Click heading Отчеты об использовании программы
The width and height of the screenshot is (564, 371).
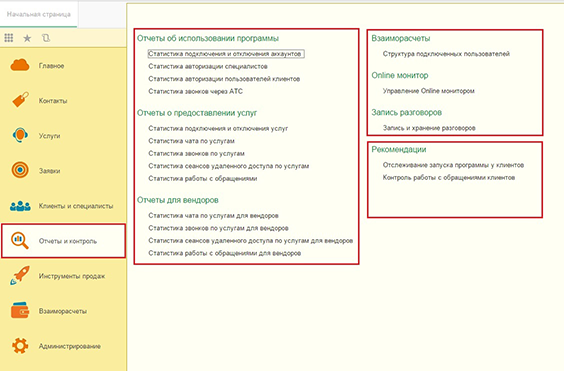[x=208, y=38]
